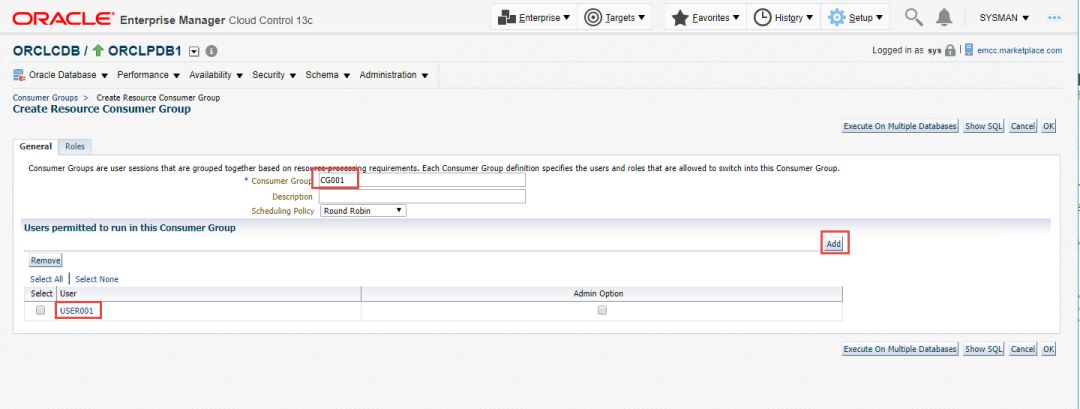This screenshot has height=409, width=1080.
Task: Open the SYSMAN user dropdown
Action: click(1004, 18)
